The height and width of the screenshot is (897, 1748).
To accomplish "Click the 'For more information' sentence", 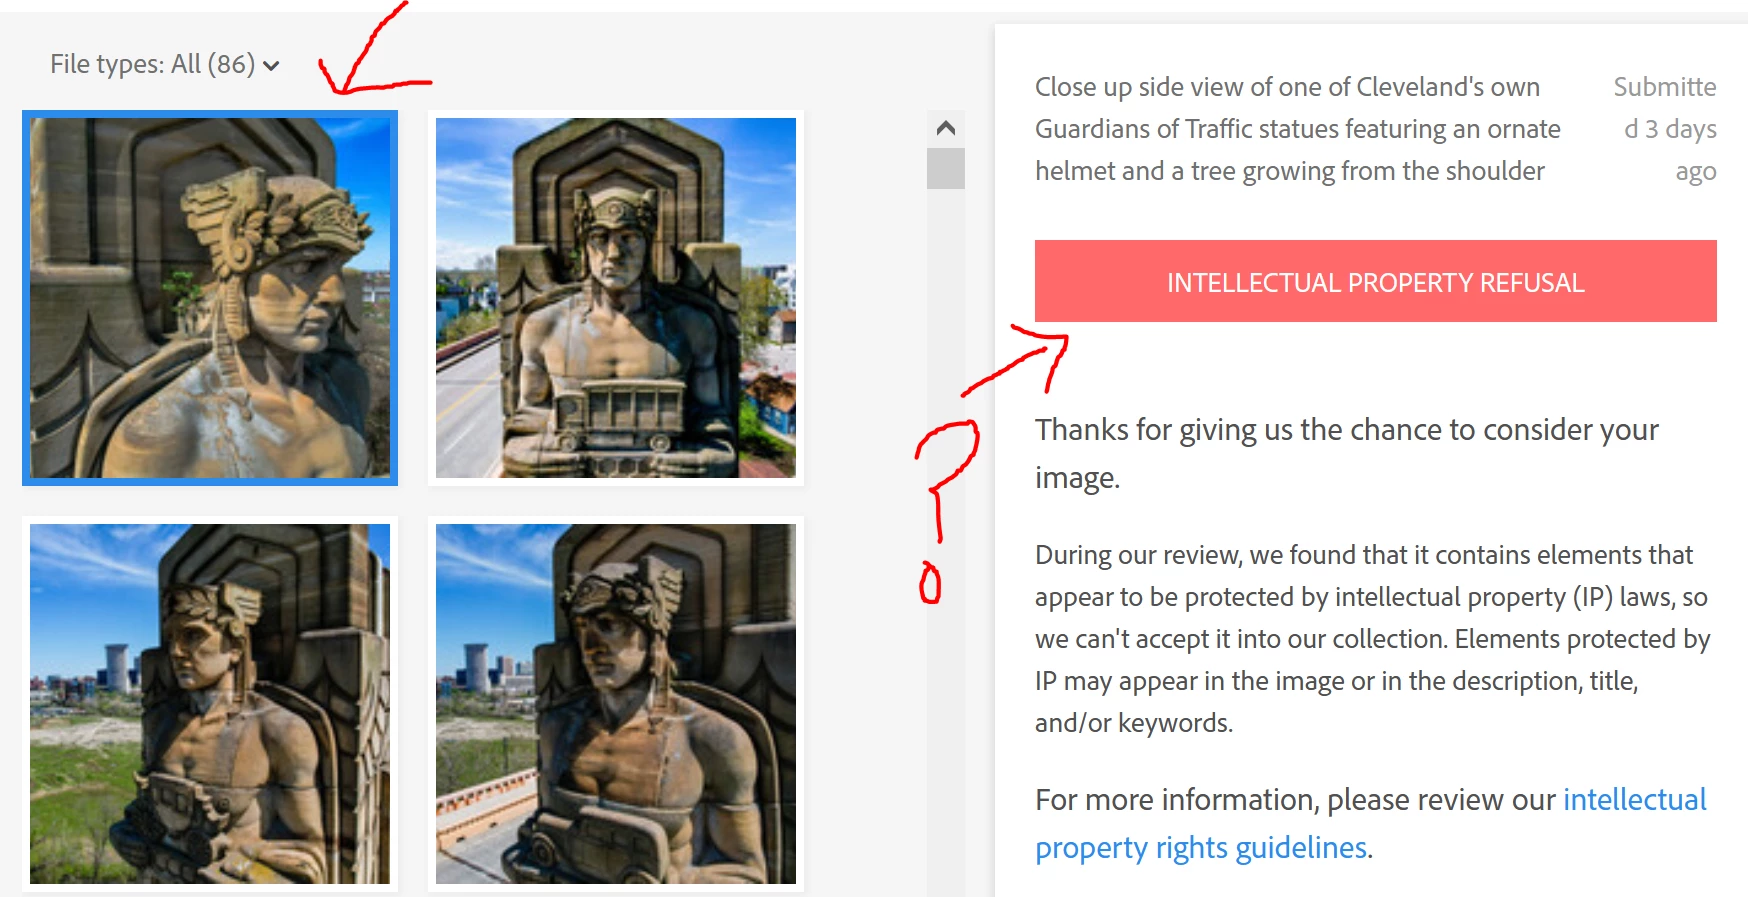I will point(1295,800).
